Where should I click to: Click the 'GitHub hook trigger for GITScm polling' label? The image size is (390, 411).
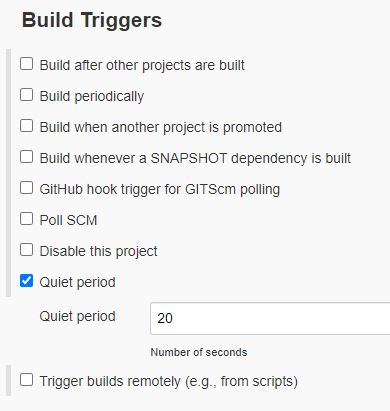(x=160, y=189)
